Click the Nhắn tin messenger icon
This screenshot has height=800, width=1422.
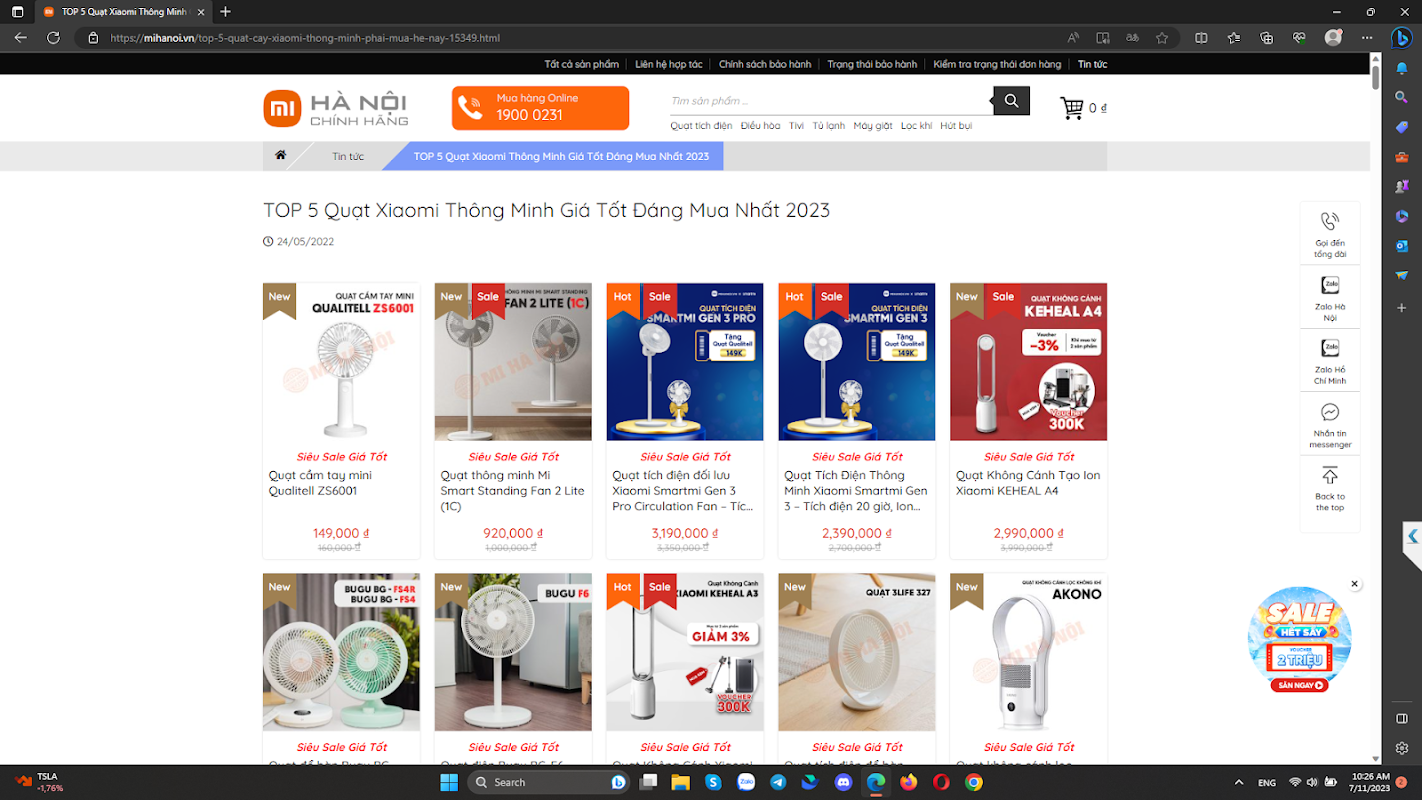1330,412
